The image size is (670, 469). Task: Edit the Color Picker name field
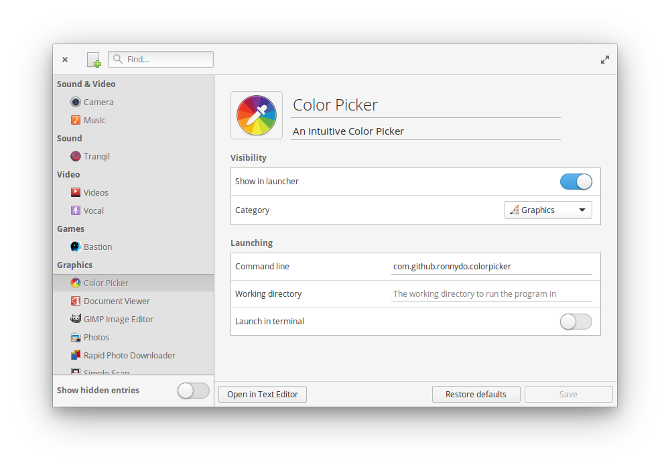pos(426,105)
